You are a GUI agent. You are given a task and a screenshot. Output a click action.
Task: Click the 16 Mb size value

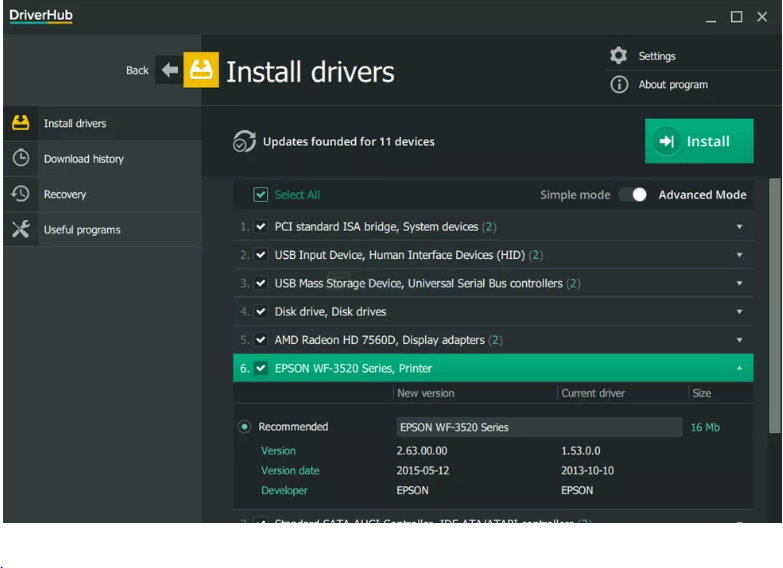coord(705,427)
